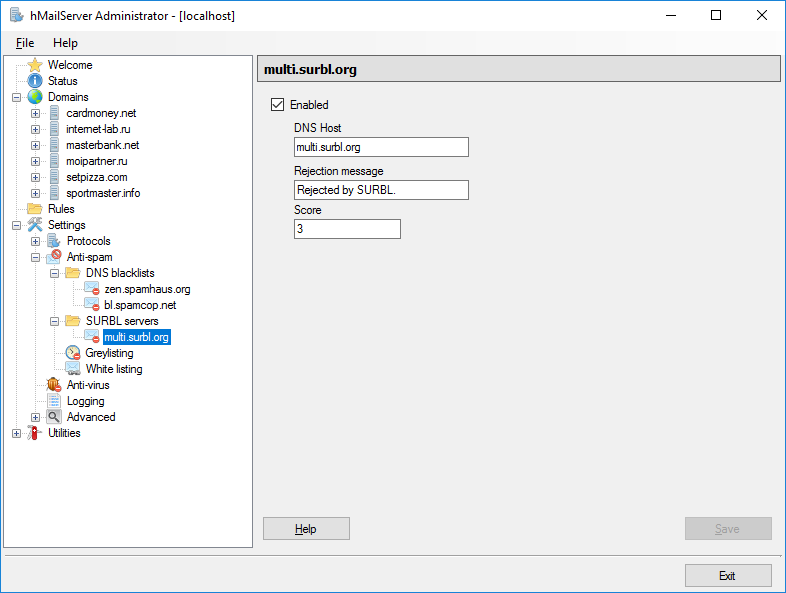786x593 pixels.
Task: Click the bl.spamcop.net envelope icon
Action: 92,305
